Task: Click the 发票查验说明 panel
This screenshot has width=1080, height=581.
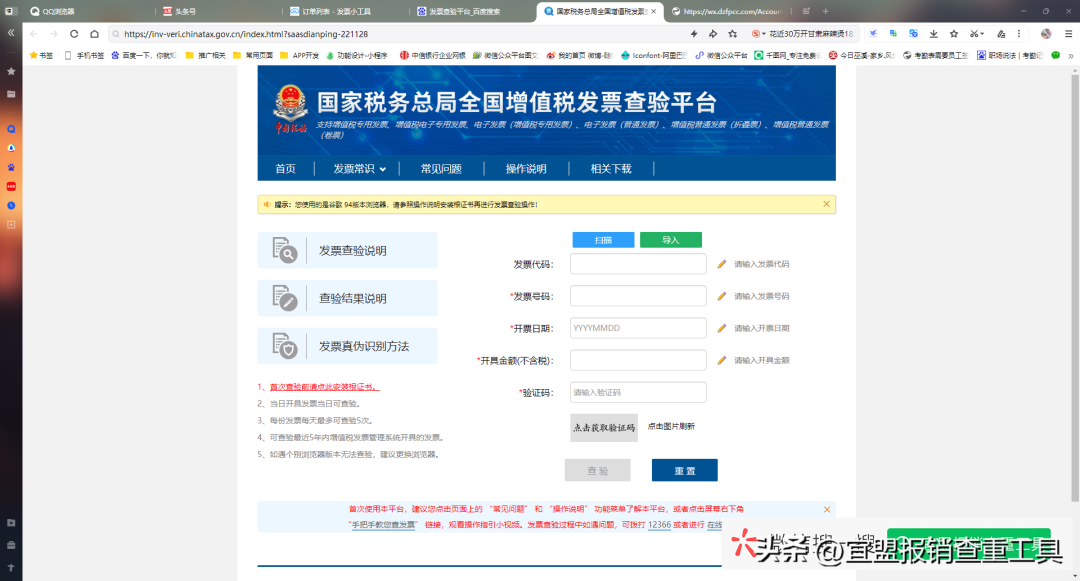Action: [347, 250]
